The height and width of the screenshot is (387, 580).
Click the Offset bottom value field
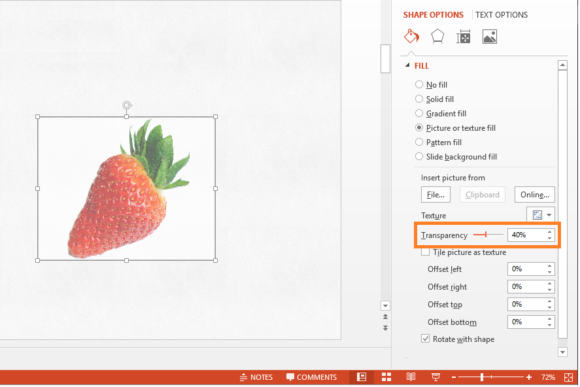tap(526, 322)
